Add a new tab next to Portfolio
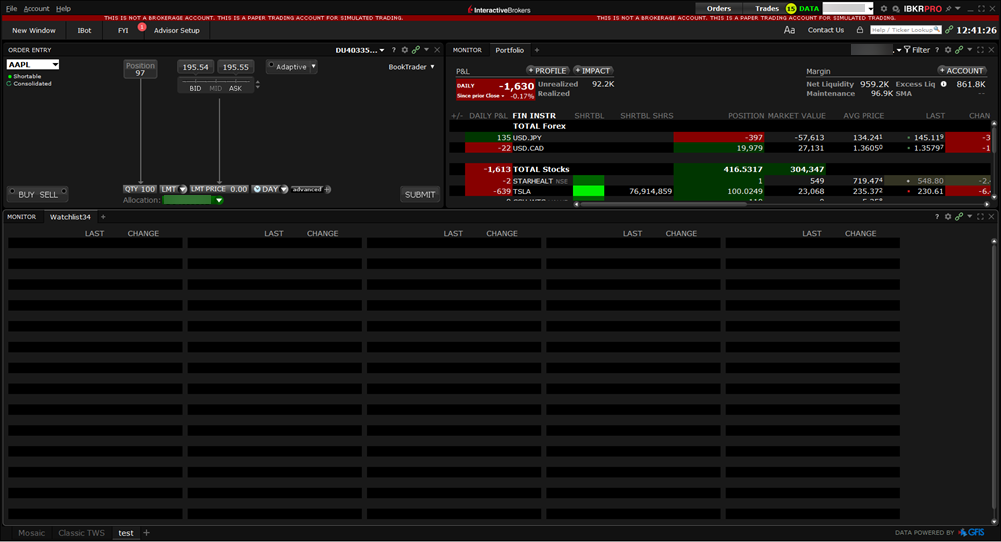 (537, 50)
